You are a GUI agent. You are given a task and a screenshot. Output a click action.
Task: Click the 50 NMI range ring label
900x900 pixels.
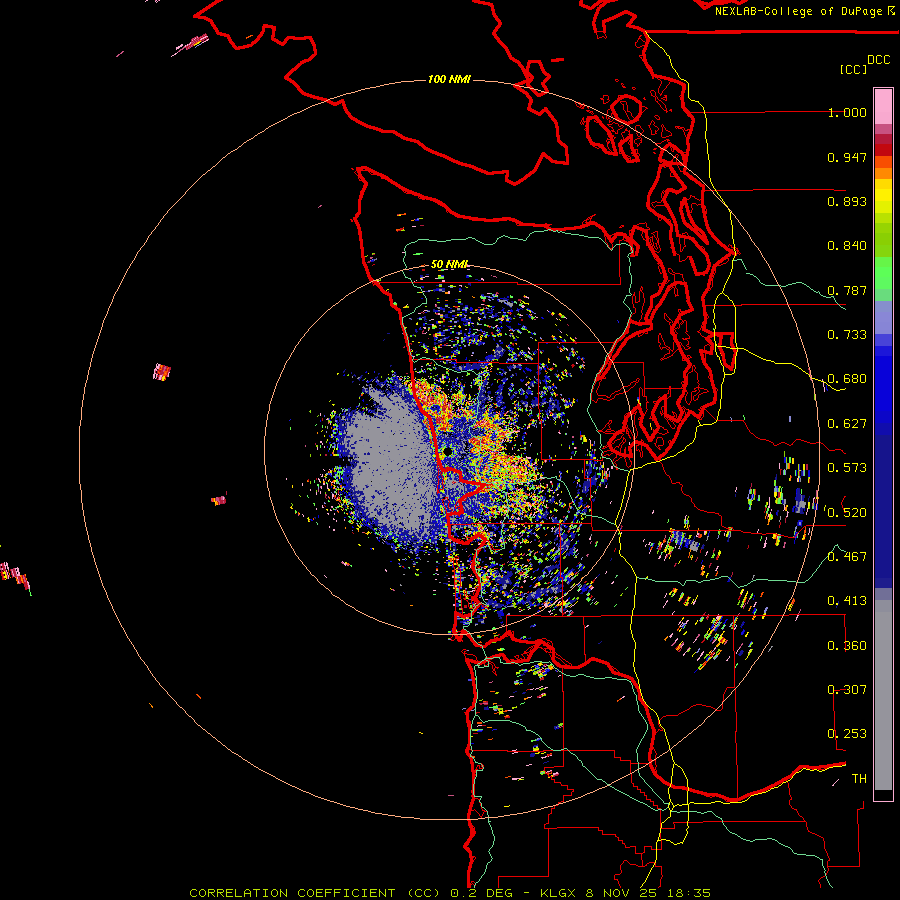[x=450, y=264]
